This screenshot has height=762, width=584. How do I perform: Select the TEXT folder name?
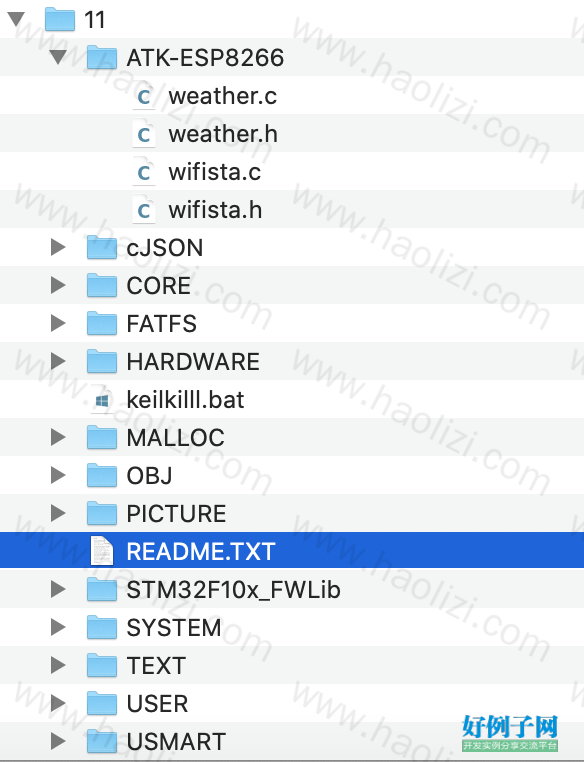tap(156, 666)
